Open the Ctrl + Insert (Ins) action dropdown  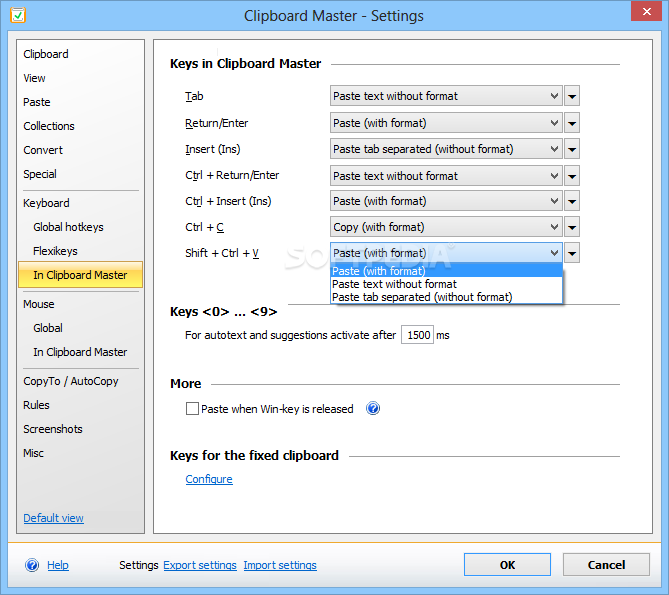[446, 201]
